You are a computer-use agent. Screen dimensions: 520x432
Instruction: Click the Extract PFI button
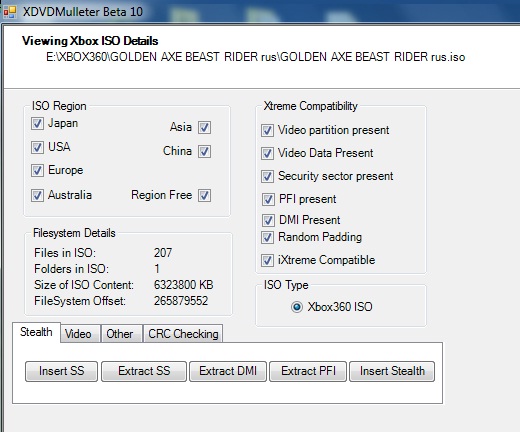point(308,371)
